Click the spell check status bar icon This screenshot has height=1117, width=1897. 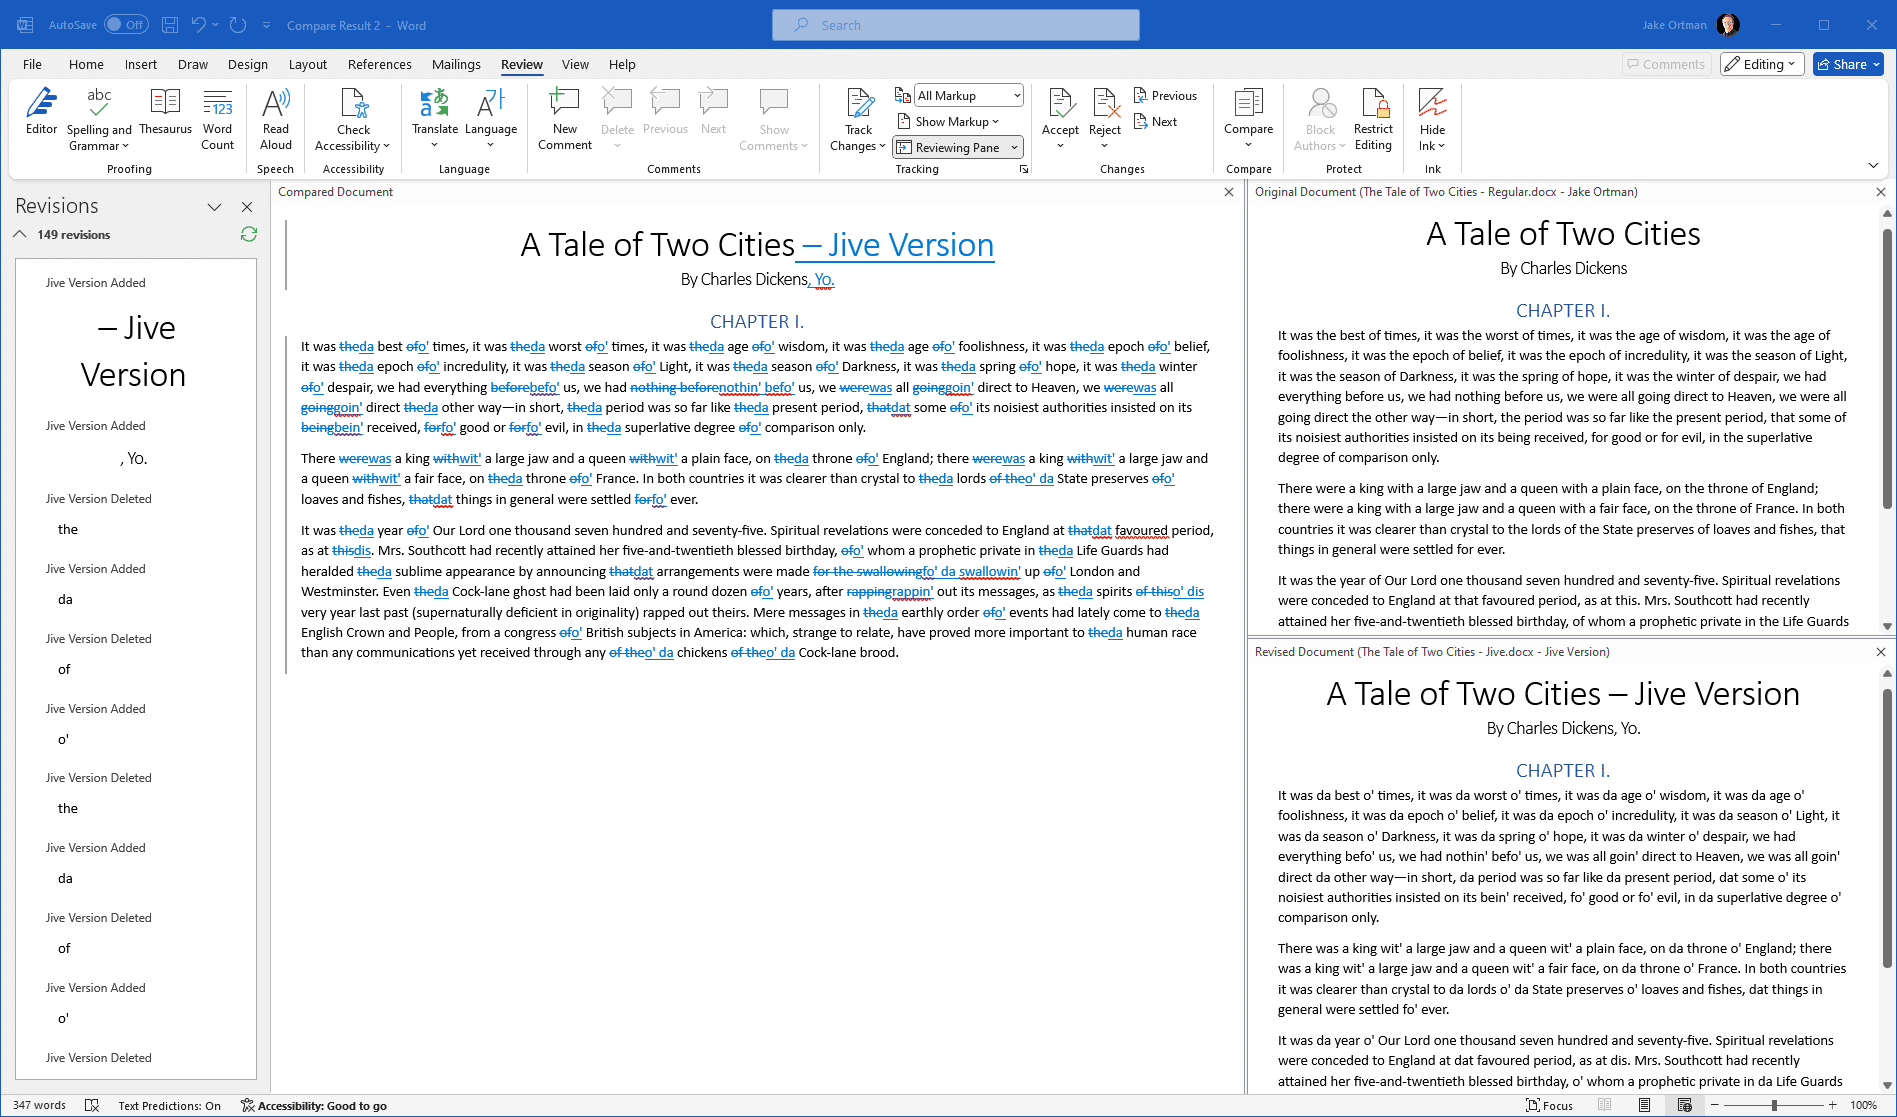pos(92,1105)
